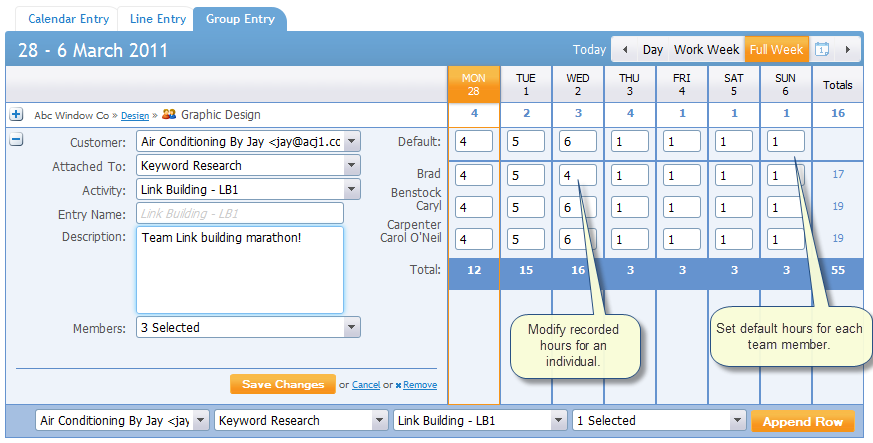Click the Cancel link

366,385
